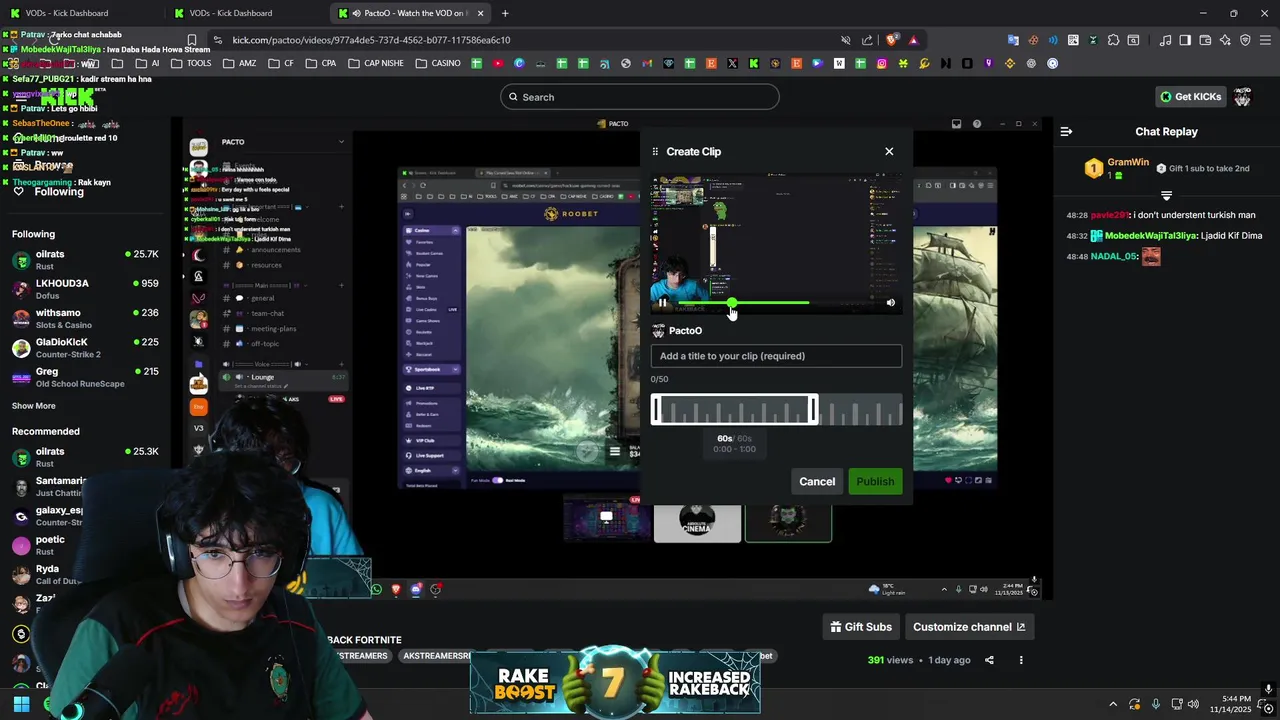Open the X bookmark icon
The width and height of the screenshot is (1280, 720).
(x=732, y=63)
